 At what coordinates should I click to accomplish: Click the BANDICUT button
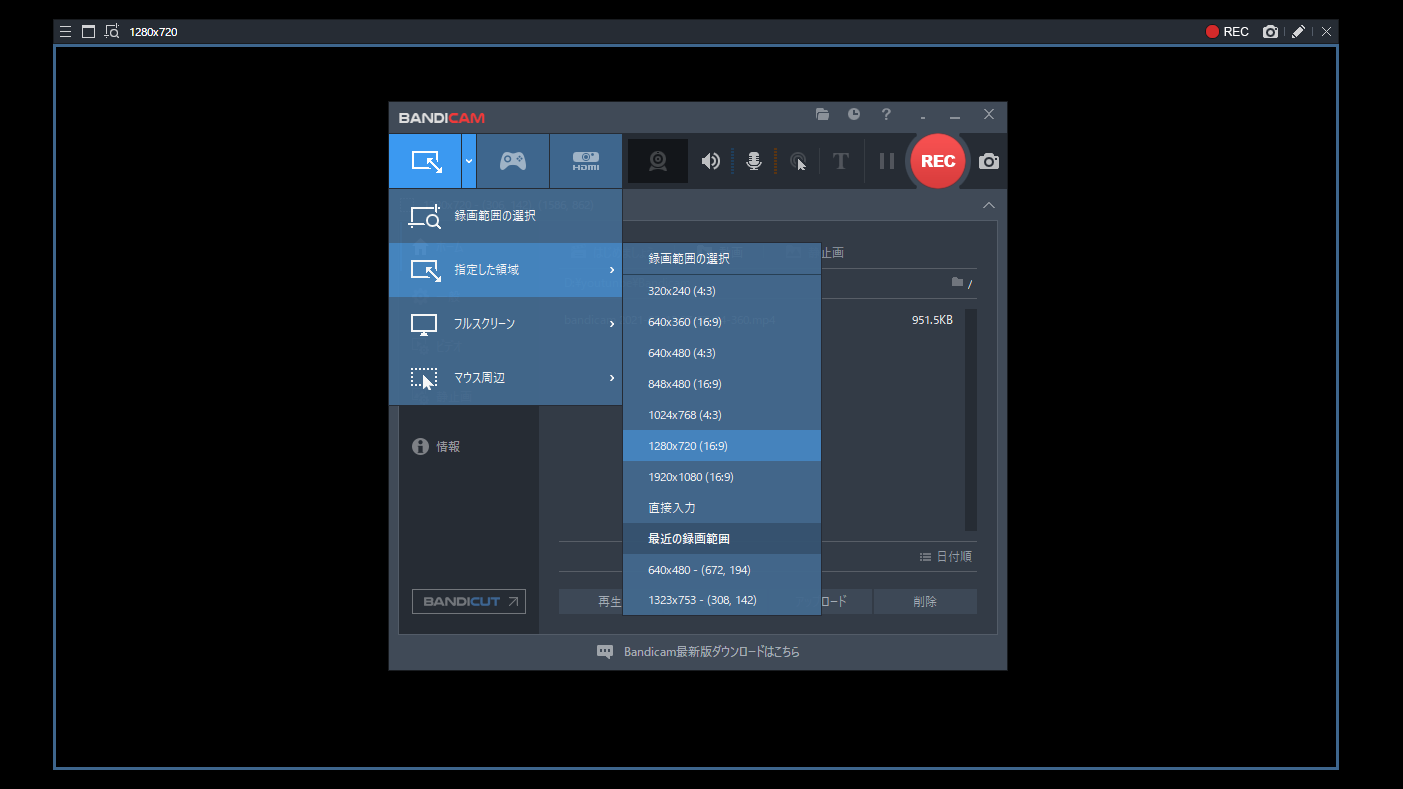tap(469, 601)
